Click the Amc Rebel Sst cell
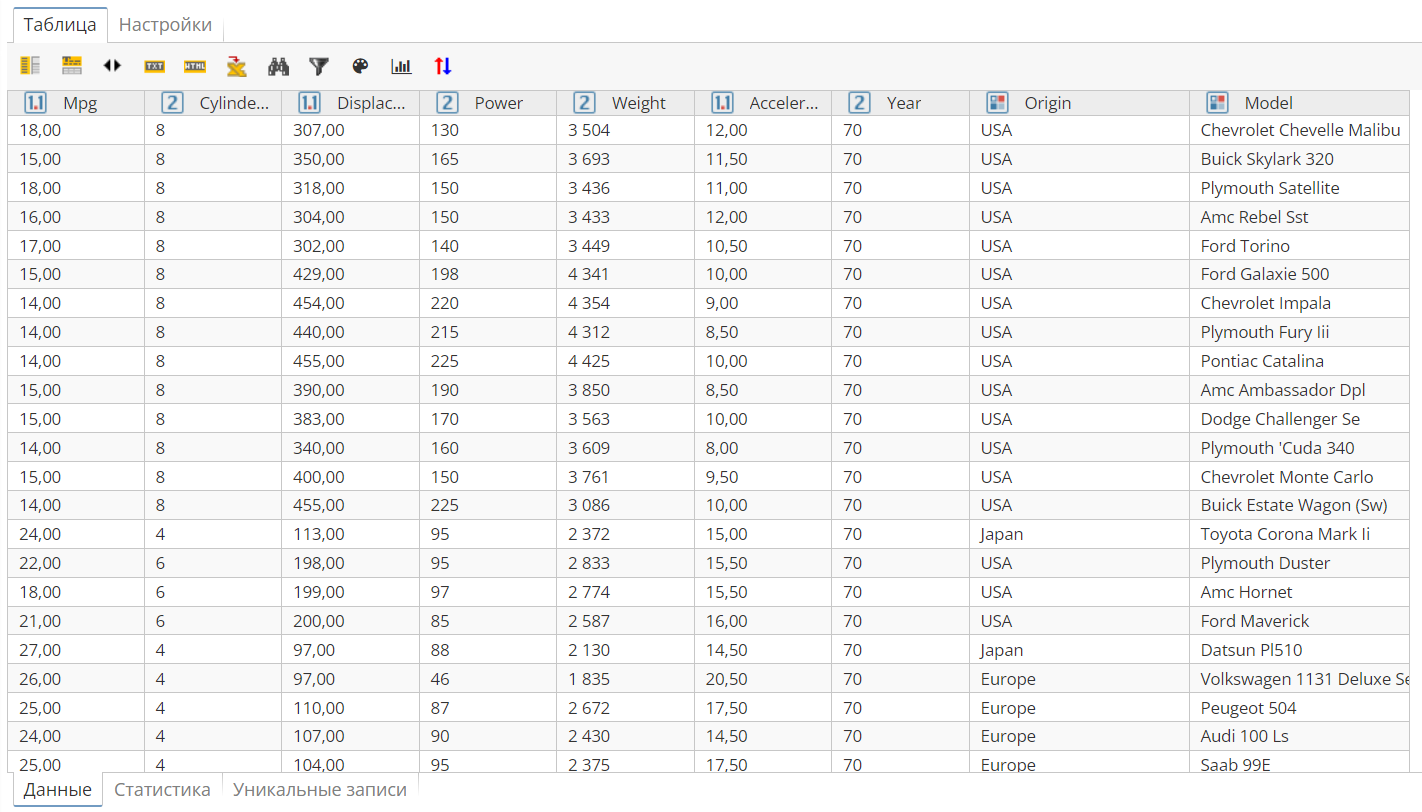This screenshot has width=1422, height=812. point(1300,217)
